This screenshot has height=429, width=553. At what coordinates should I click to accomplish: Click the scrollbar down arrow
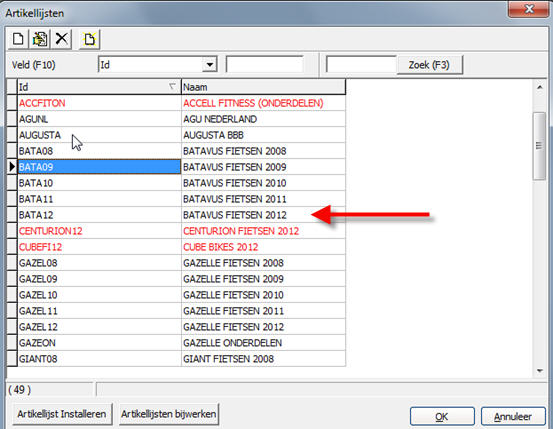(540, 371)
